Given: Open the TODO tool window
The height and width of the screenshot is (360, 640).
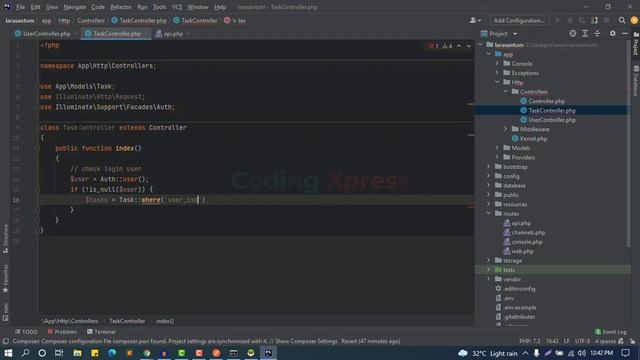Looking at the screenshot, I should [x=27, y=332].
